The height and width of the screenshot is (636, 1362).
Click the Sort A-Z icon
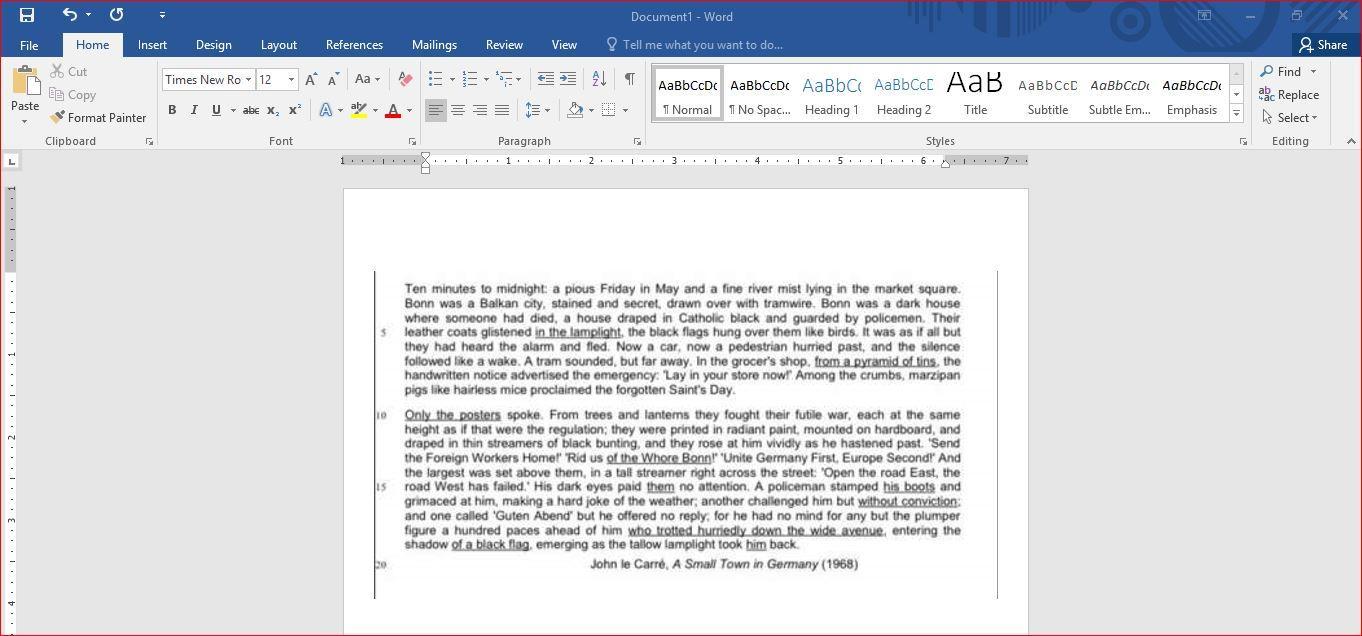[x=599, y=79]
